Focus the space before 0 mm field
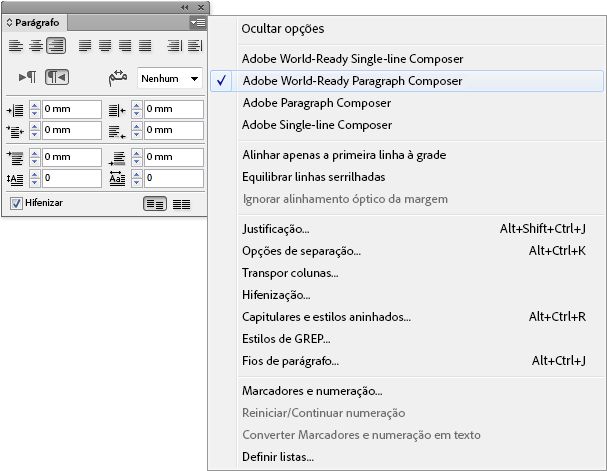 point(72,157)
